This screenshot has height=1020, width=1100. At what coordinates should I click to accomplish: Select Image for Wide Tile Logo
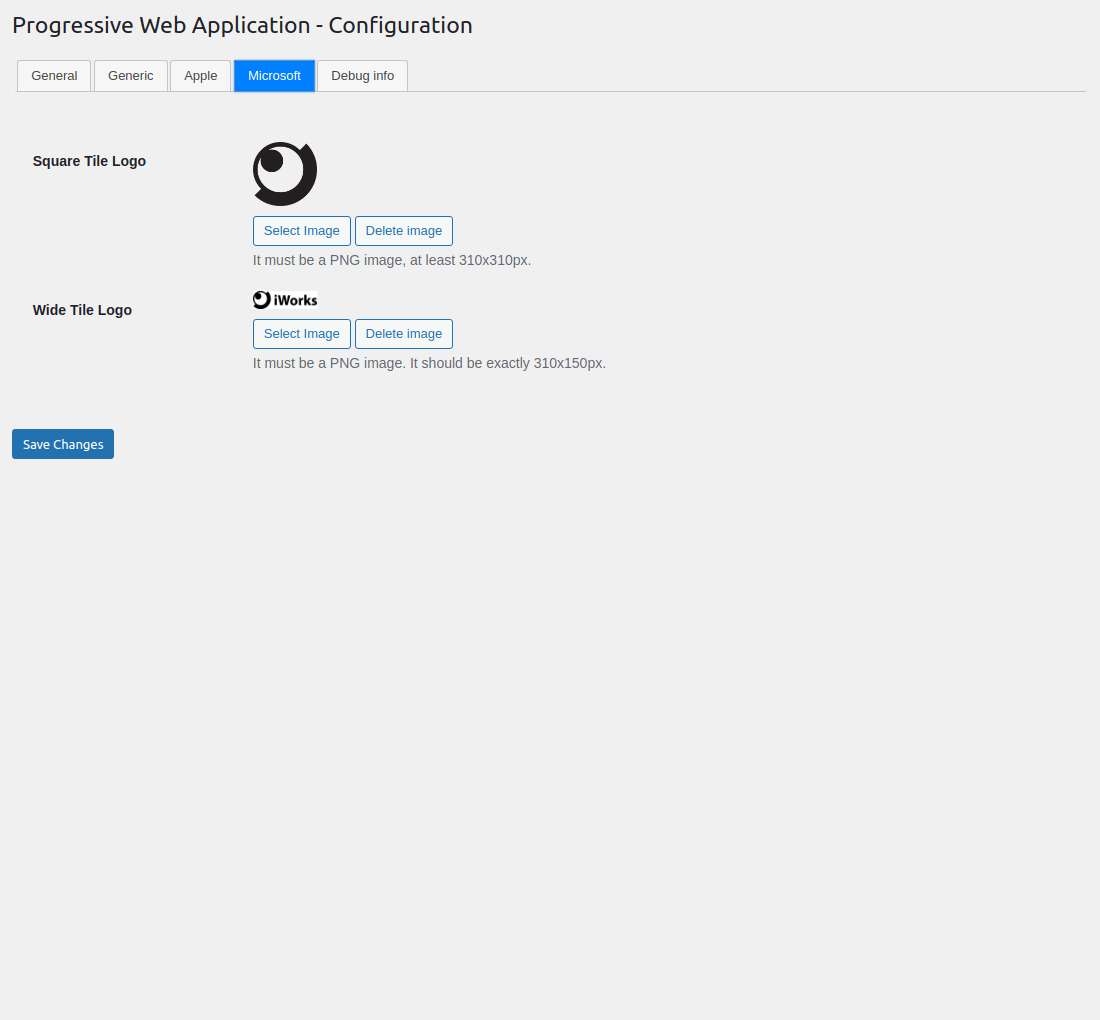pyautogui.click(x=302, y=334)
